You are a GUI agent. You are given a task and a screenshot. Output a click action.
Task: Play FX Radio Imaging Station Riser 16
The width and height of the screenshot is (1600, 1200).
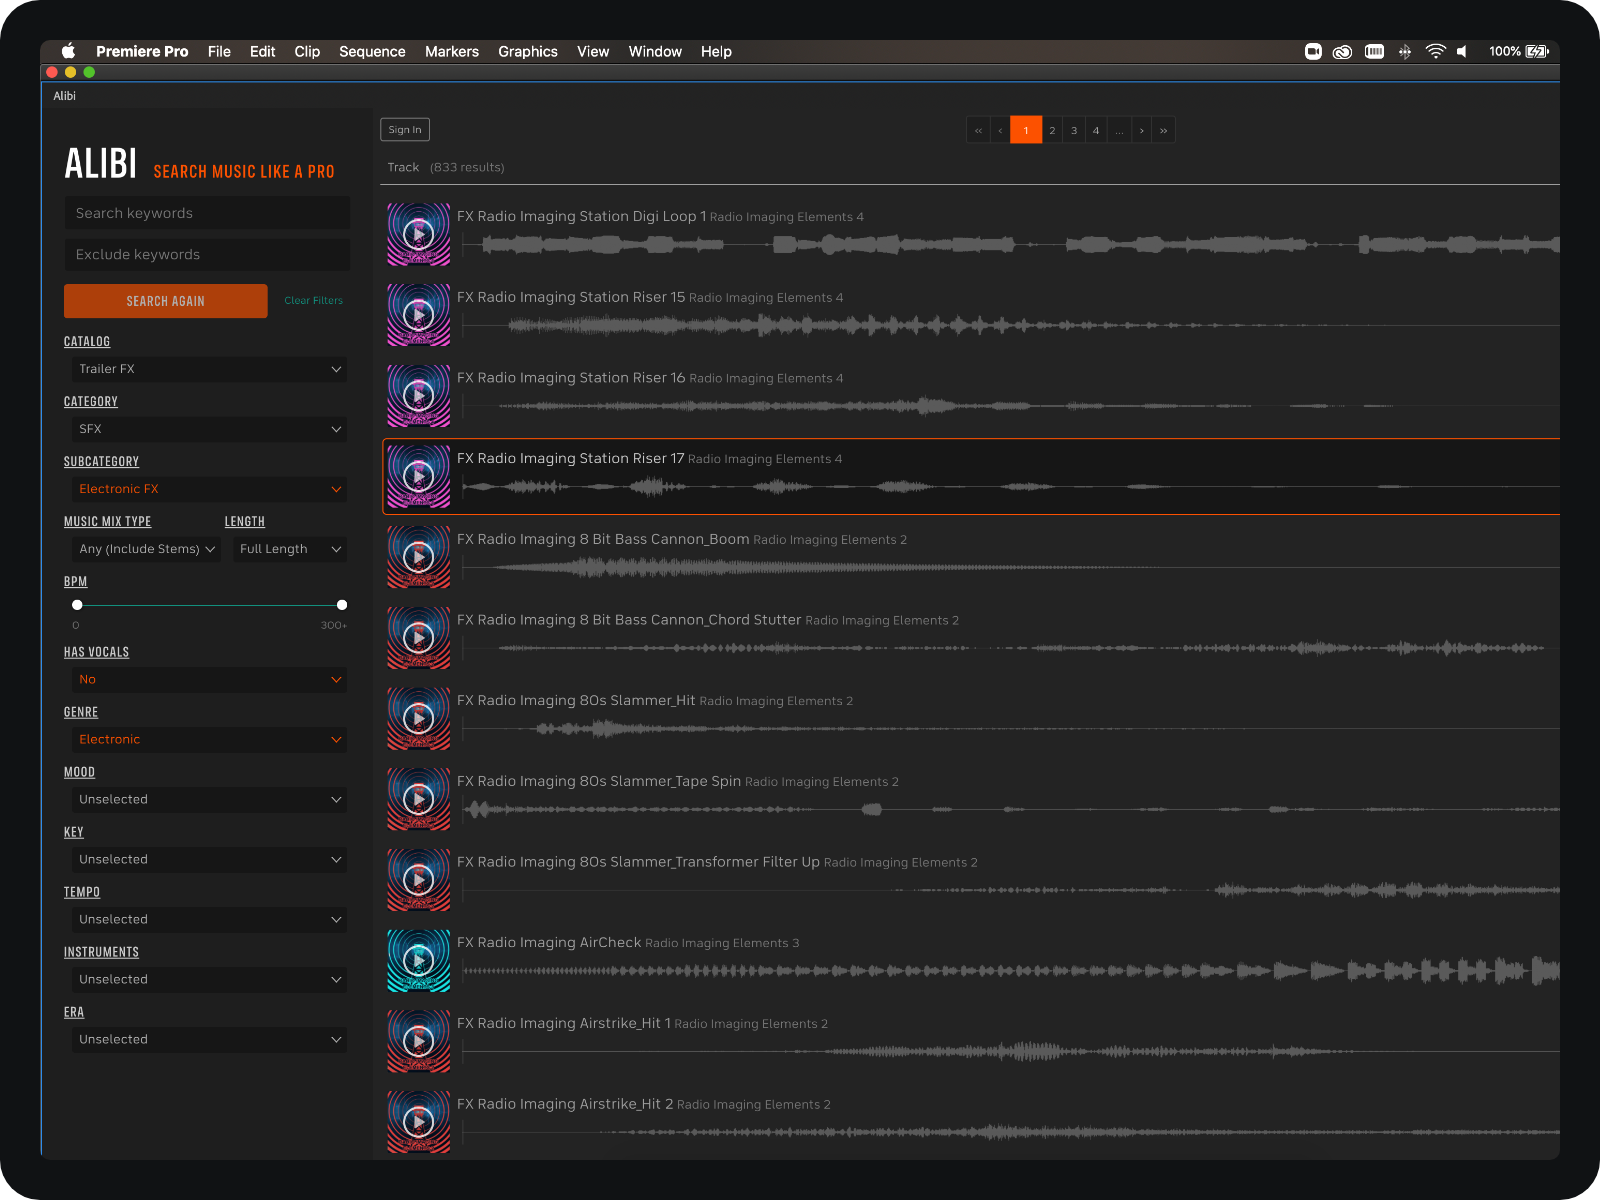(x=419, y=396)
